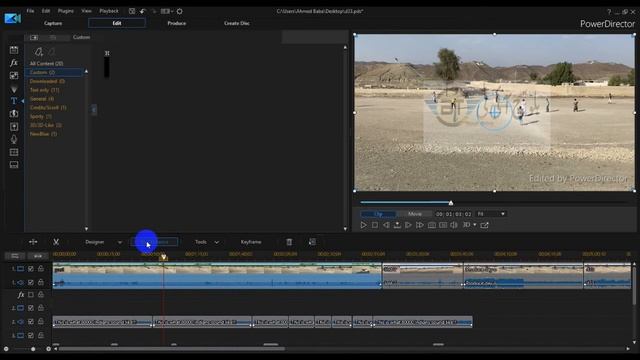Play the preview
Screen dimensions: 640x360
364,225
